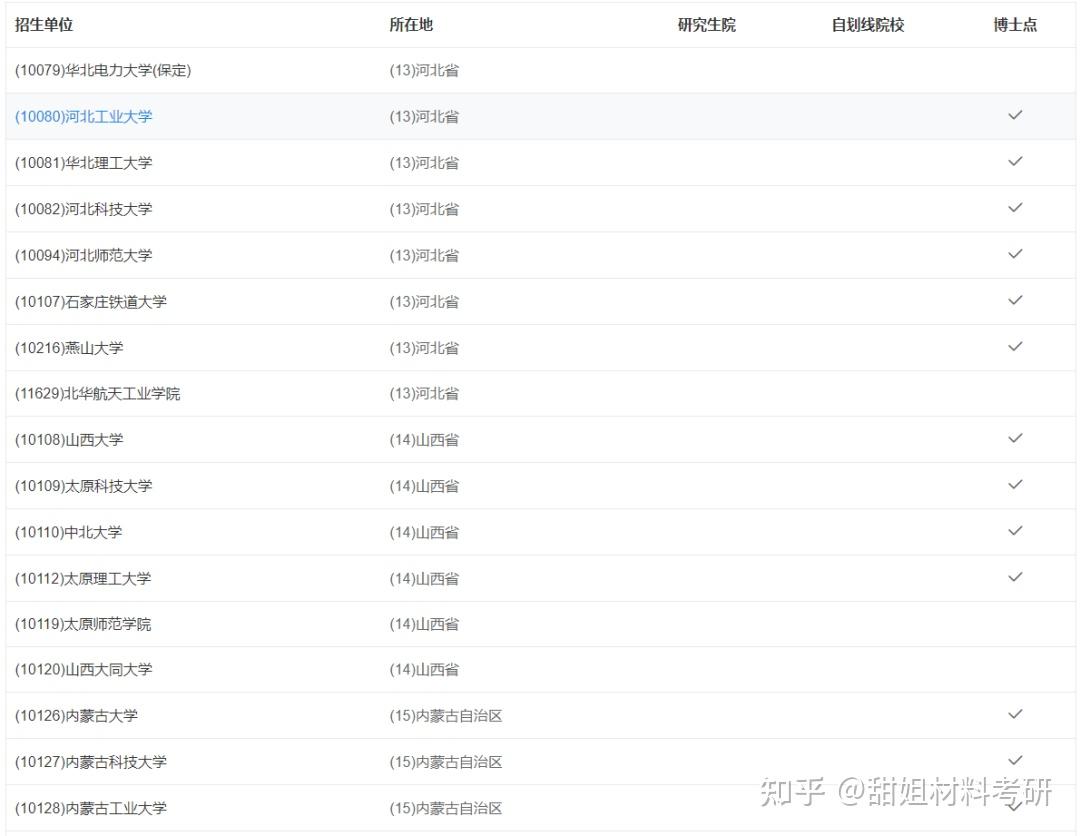Click (14)山西省 location for 山西大同大学
This screenshot has height=836, width=1080.
point(424,669)
